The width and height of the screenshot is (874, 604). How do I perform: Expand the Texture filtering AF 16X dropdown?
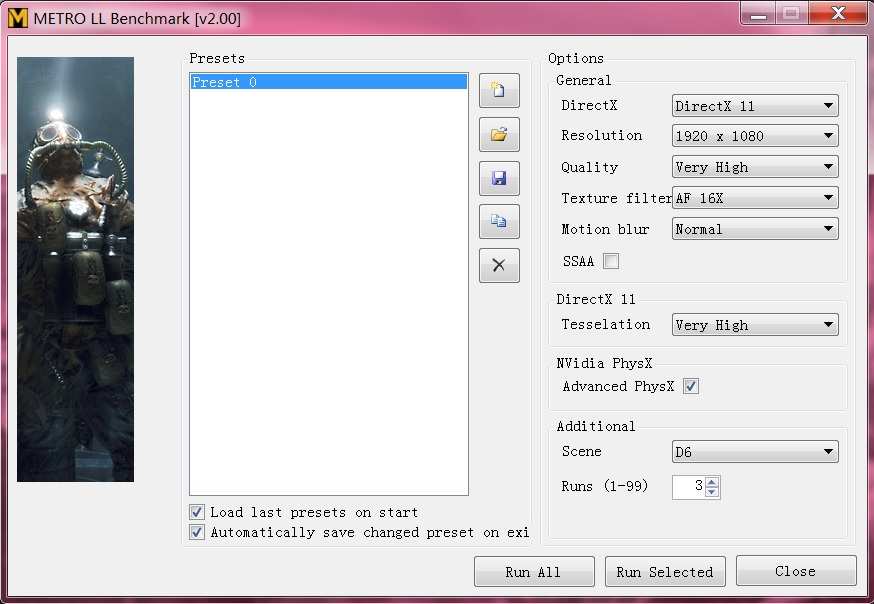[x=755, y=198]
